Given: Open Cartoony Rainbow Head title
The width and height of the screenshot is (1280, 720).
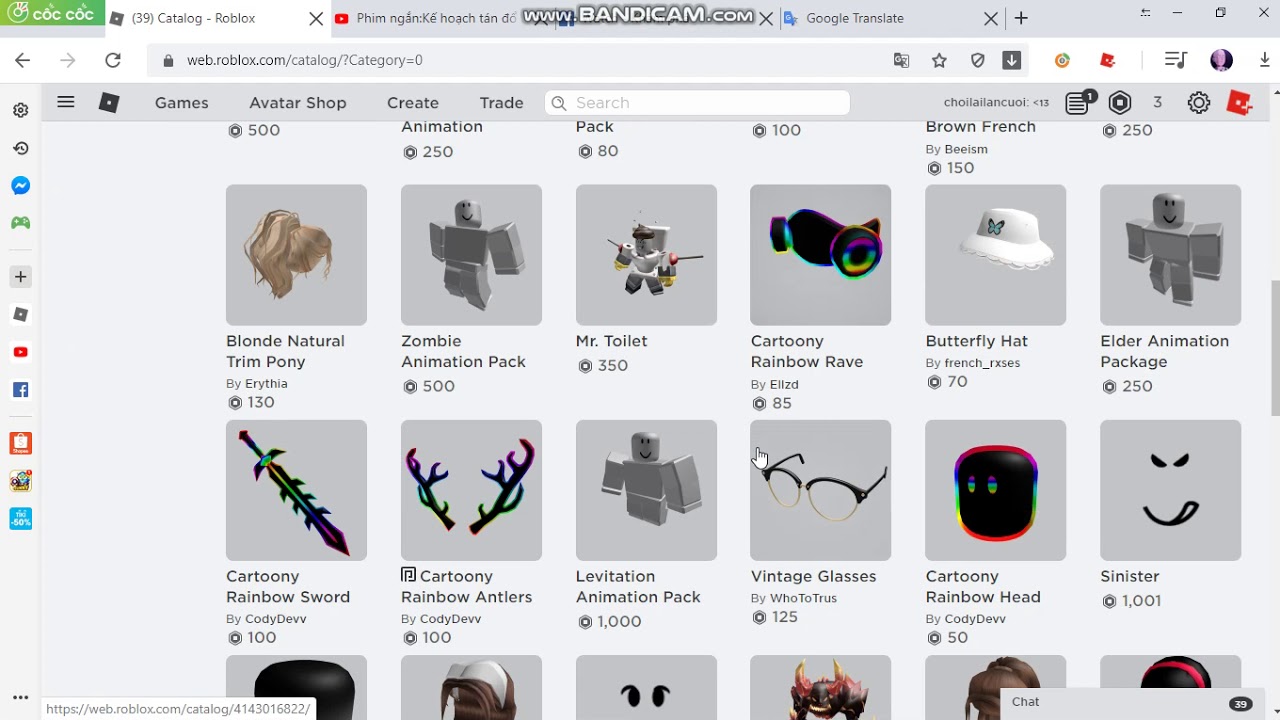Looking at the screenshot, I should (983, 586).
